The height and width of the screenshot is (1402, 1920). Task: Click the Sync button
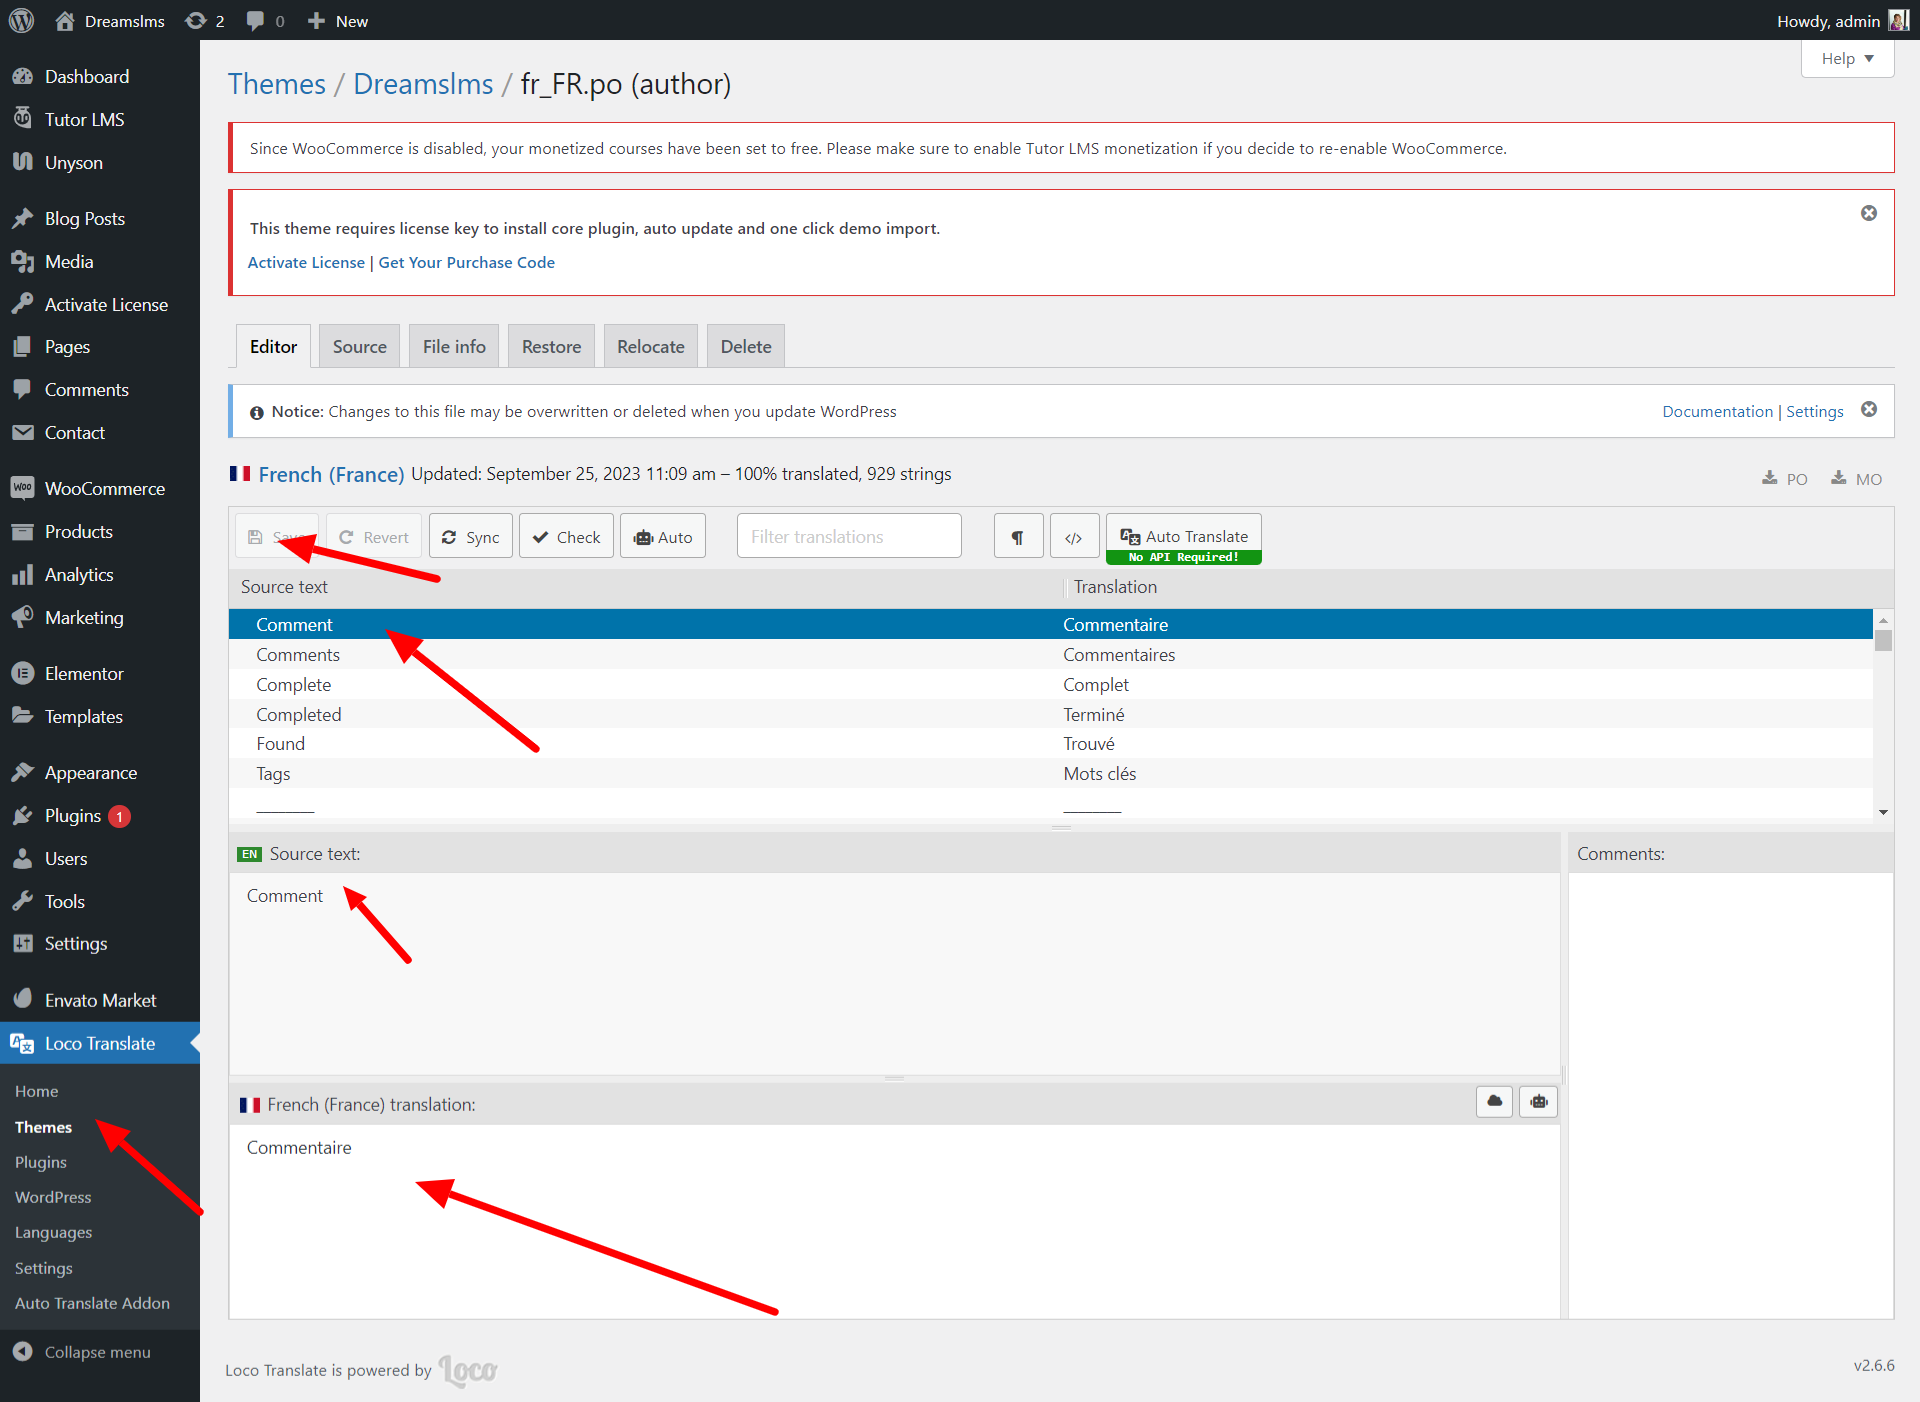coord(471,537)
